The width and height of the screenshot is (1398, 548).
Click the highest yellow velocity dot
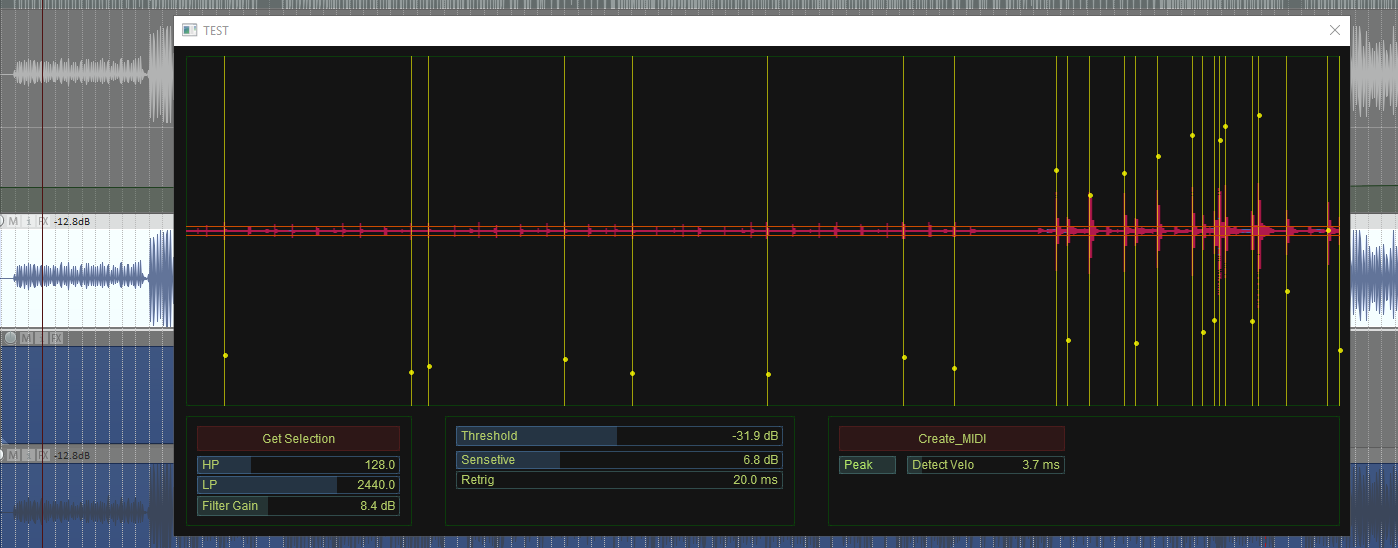1259,116
